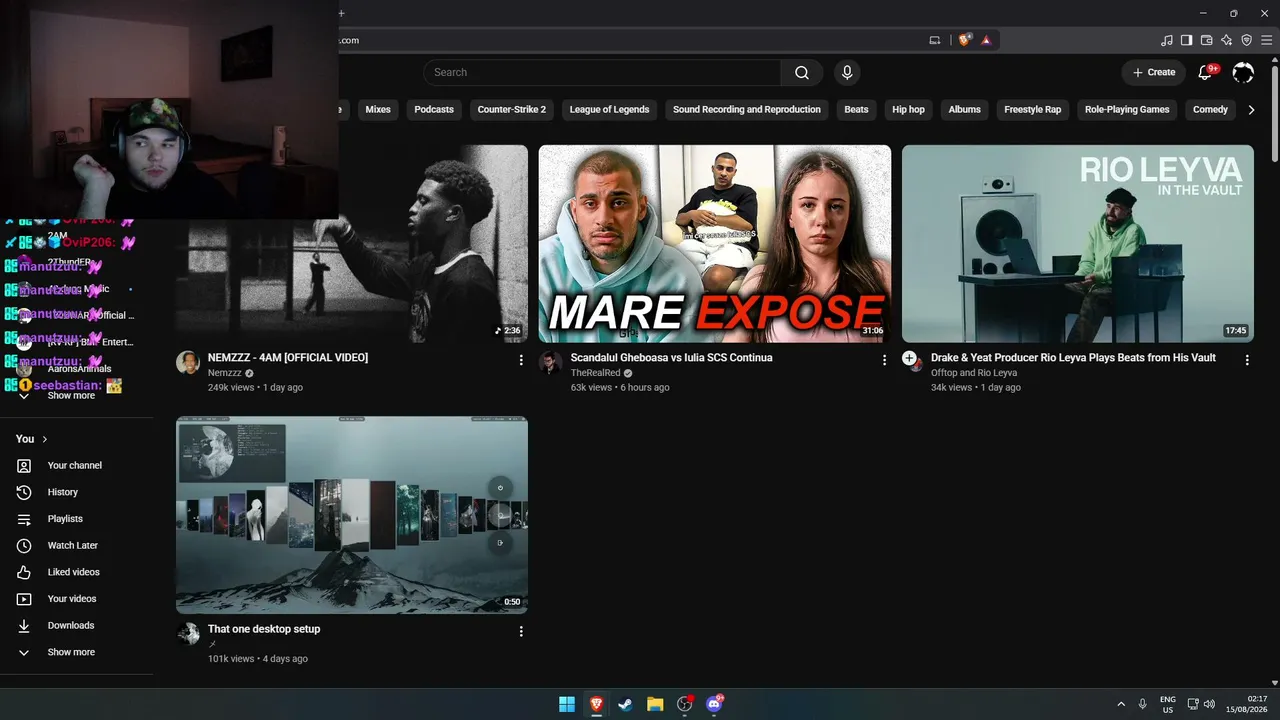This screenshot has width=1280, height=720.
Task: Open the Brave Wallet icon
Action: pos(1207,40)
